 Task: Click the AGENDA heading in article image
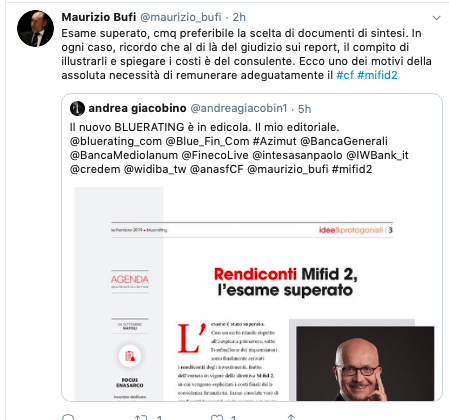click(130, 279)
